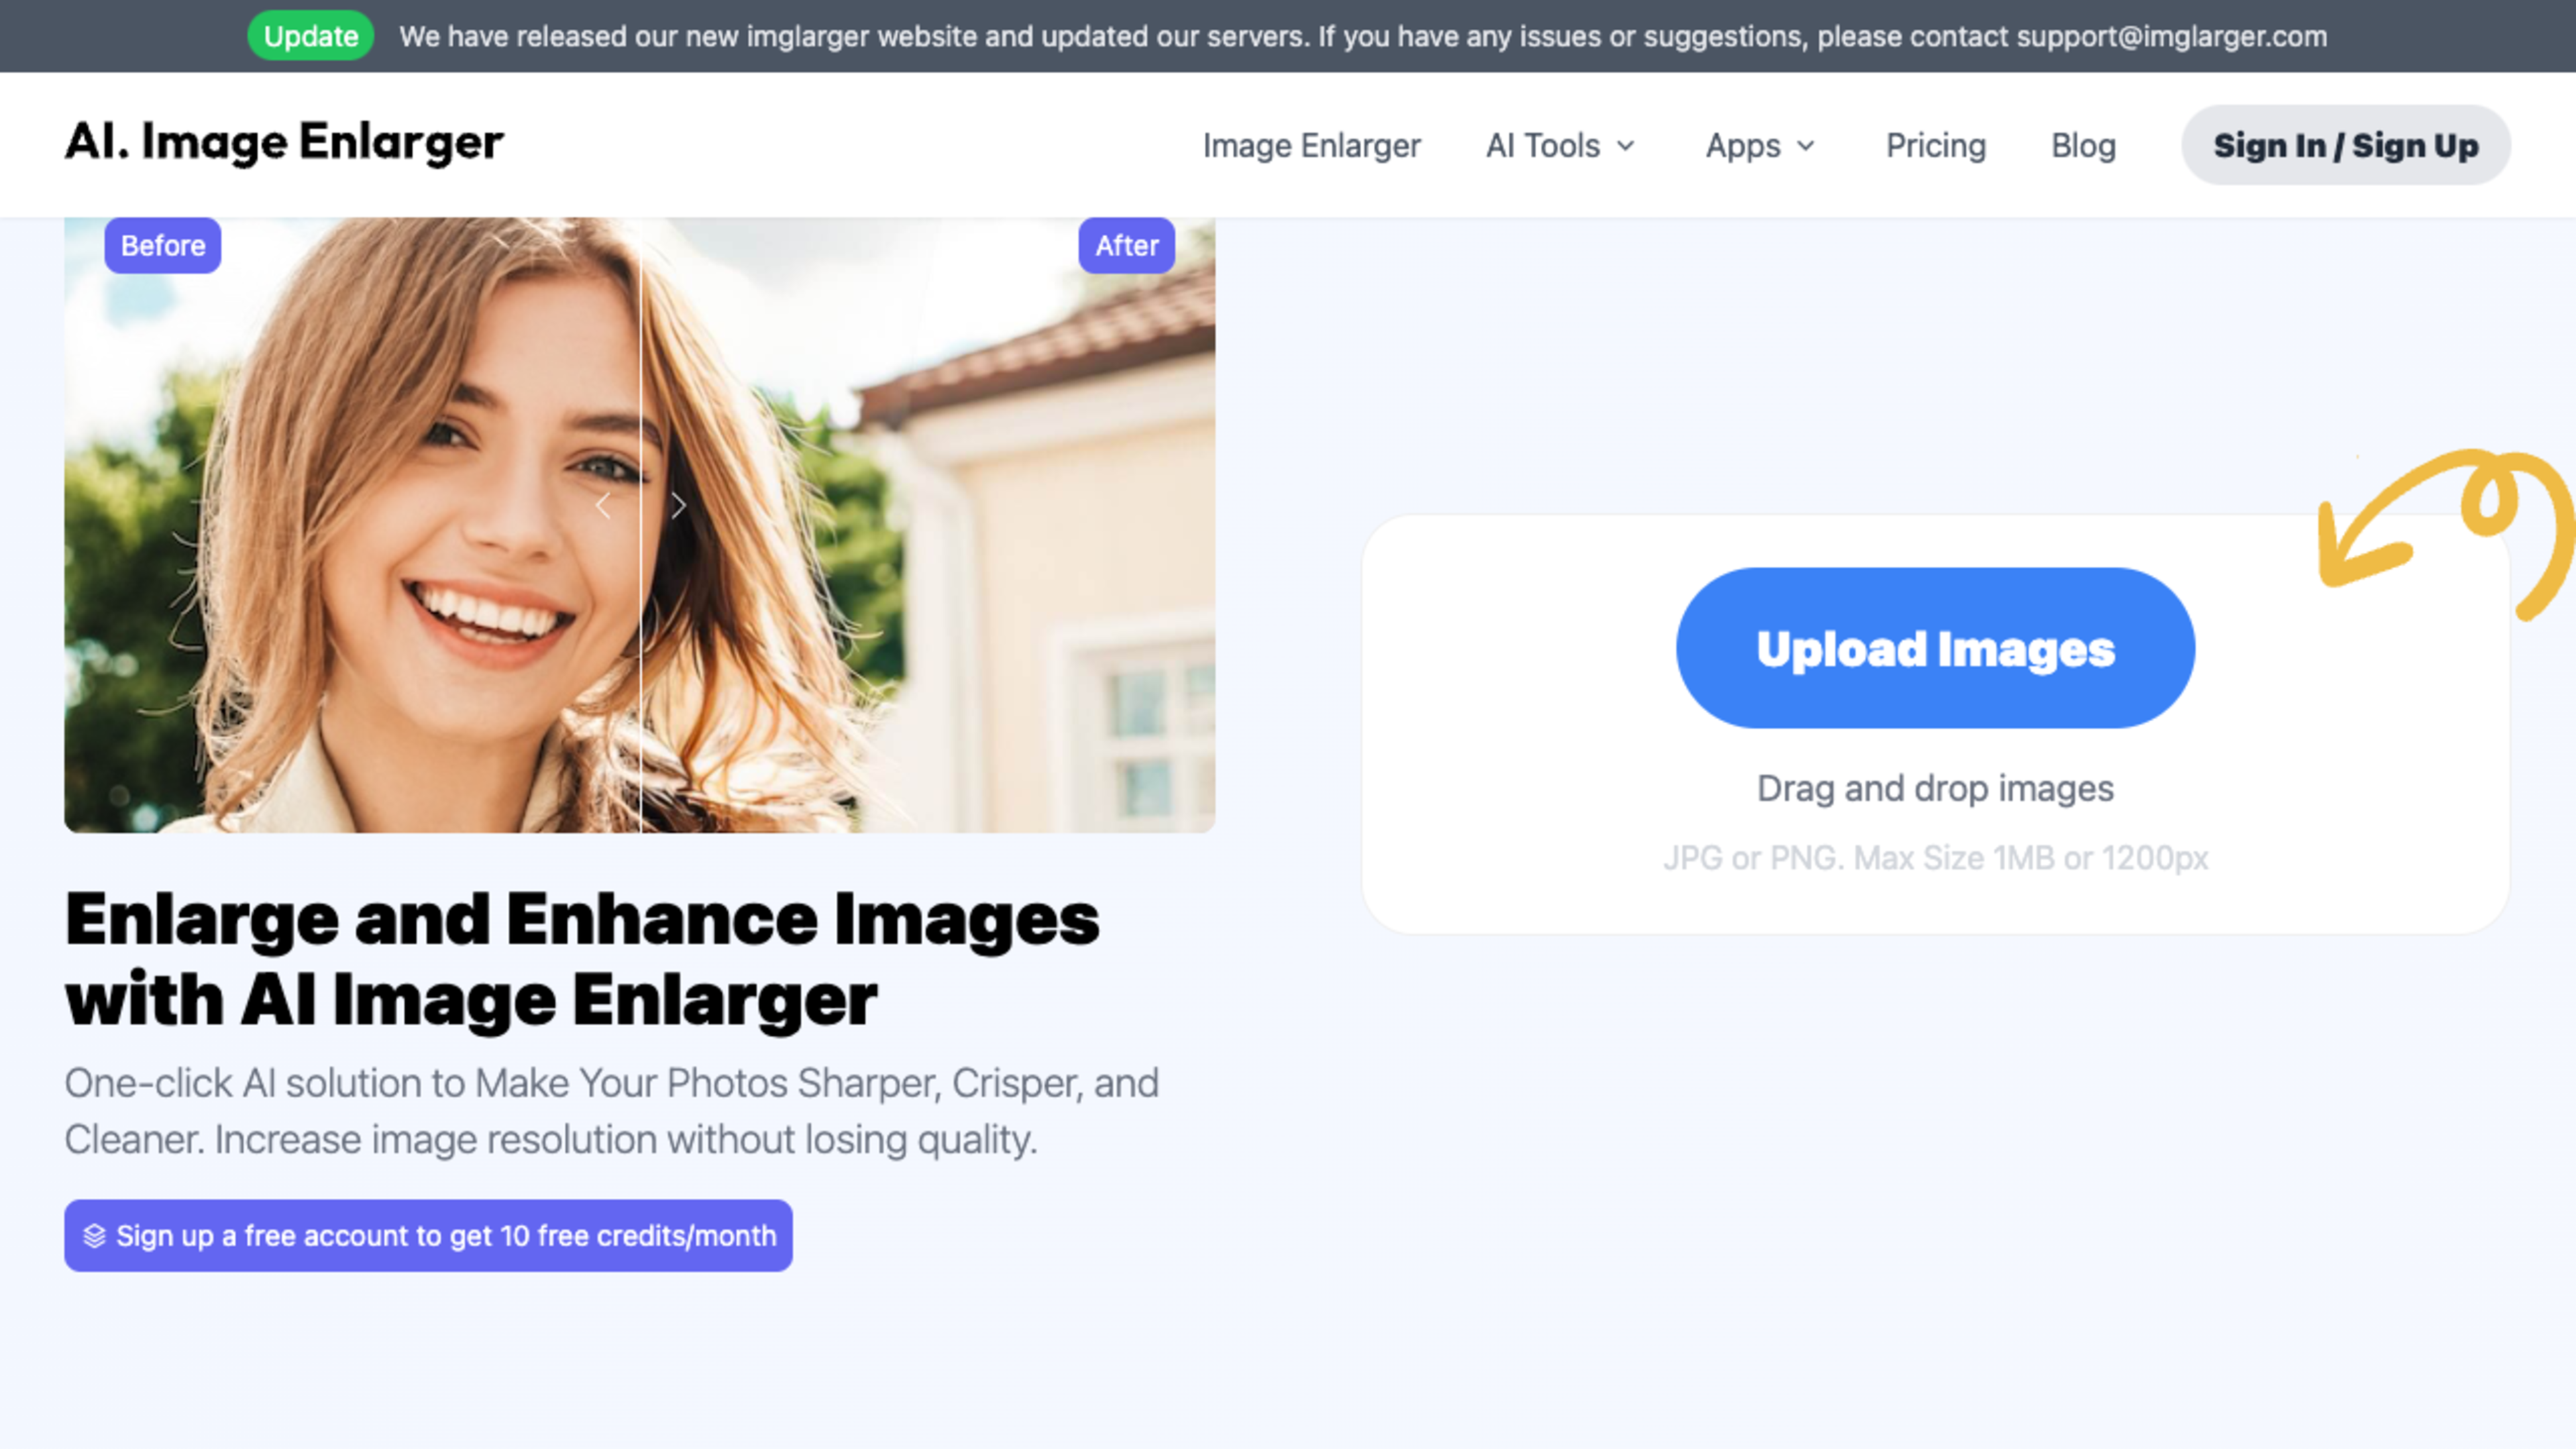This screenshot has height=1449, width=2576.
Task: Click the AI Tools chevron expander arrow
Action: pyautogui.click(x=1629, y=145)
